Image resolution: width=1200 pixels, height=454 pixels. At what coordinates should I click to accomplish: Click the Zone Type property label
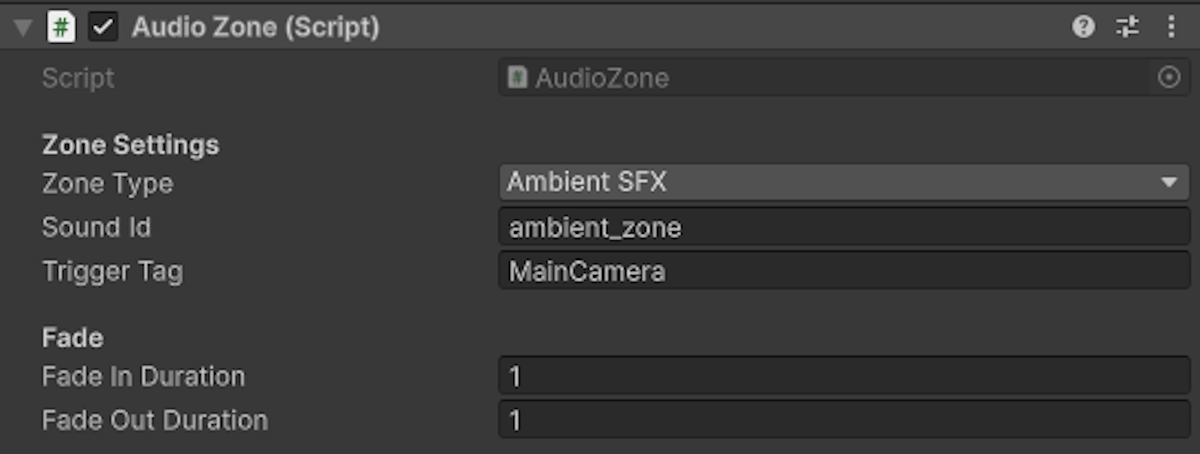[x=107, y=183]
